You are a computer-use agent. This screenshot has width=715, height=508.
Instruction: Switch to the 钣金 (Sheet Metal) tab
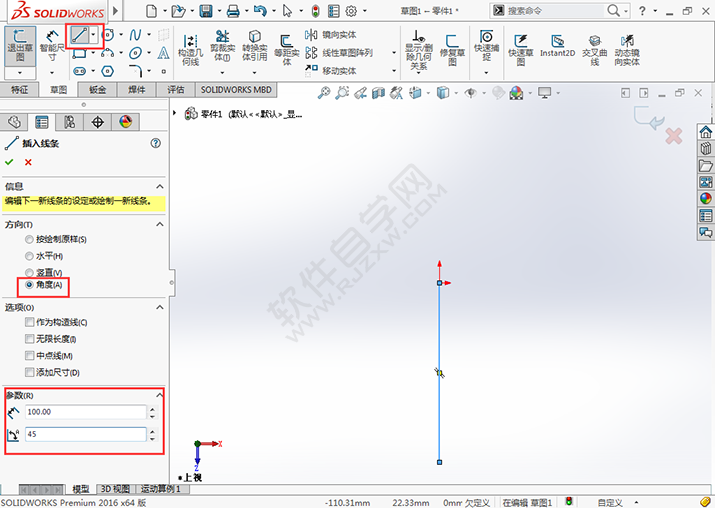[x=98, y=90]
